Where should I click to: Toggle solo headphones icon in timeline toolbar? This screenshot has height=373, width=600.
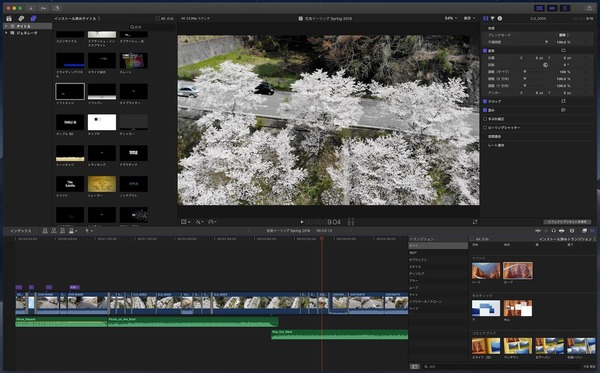(553, 231)
